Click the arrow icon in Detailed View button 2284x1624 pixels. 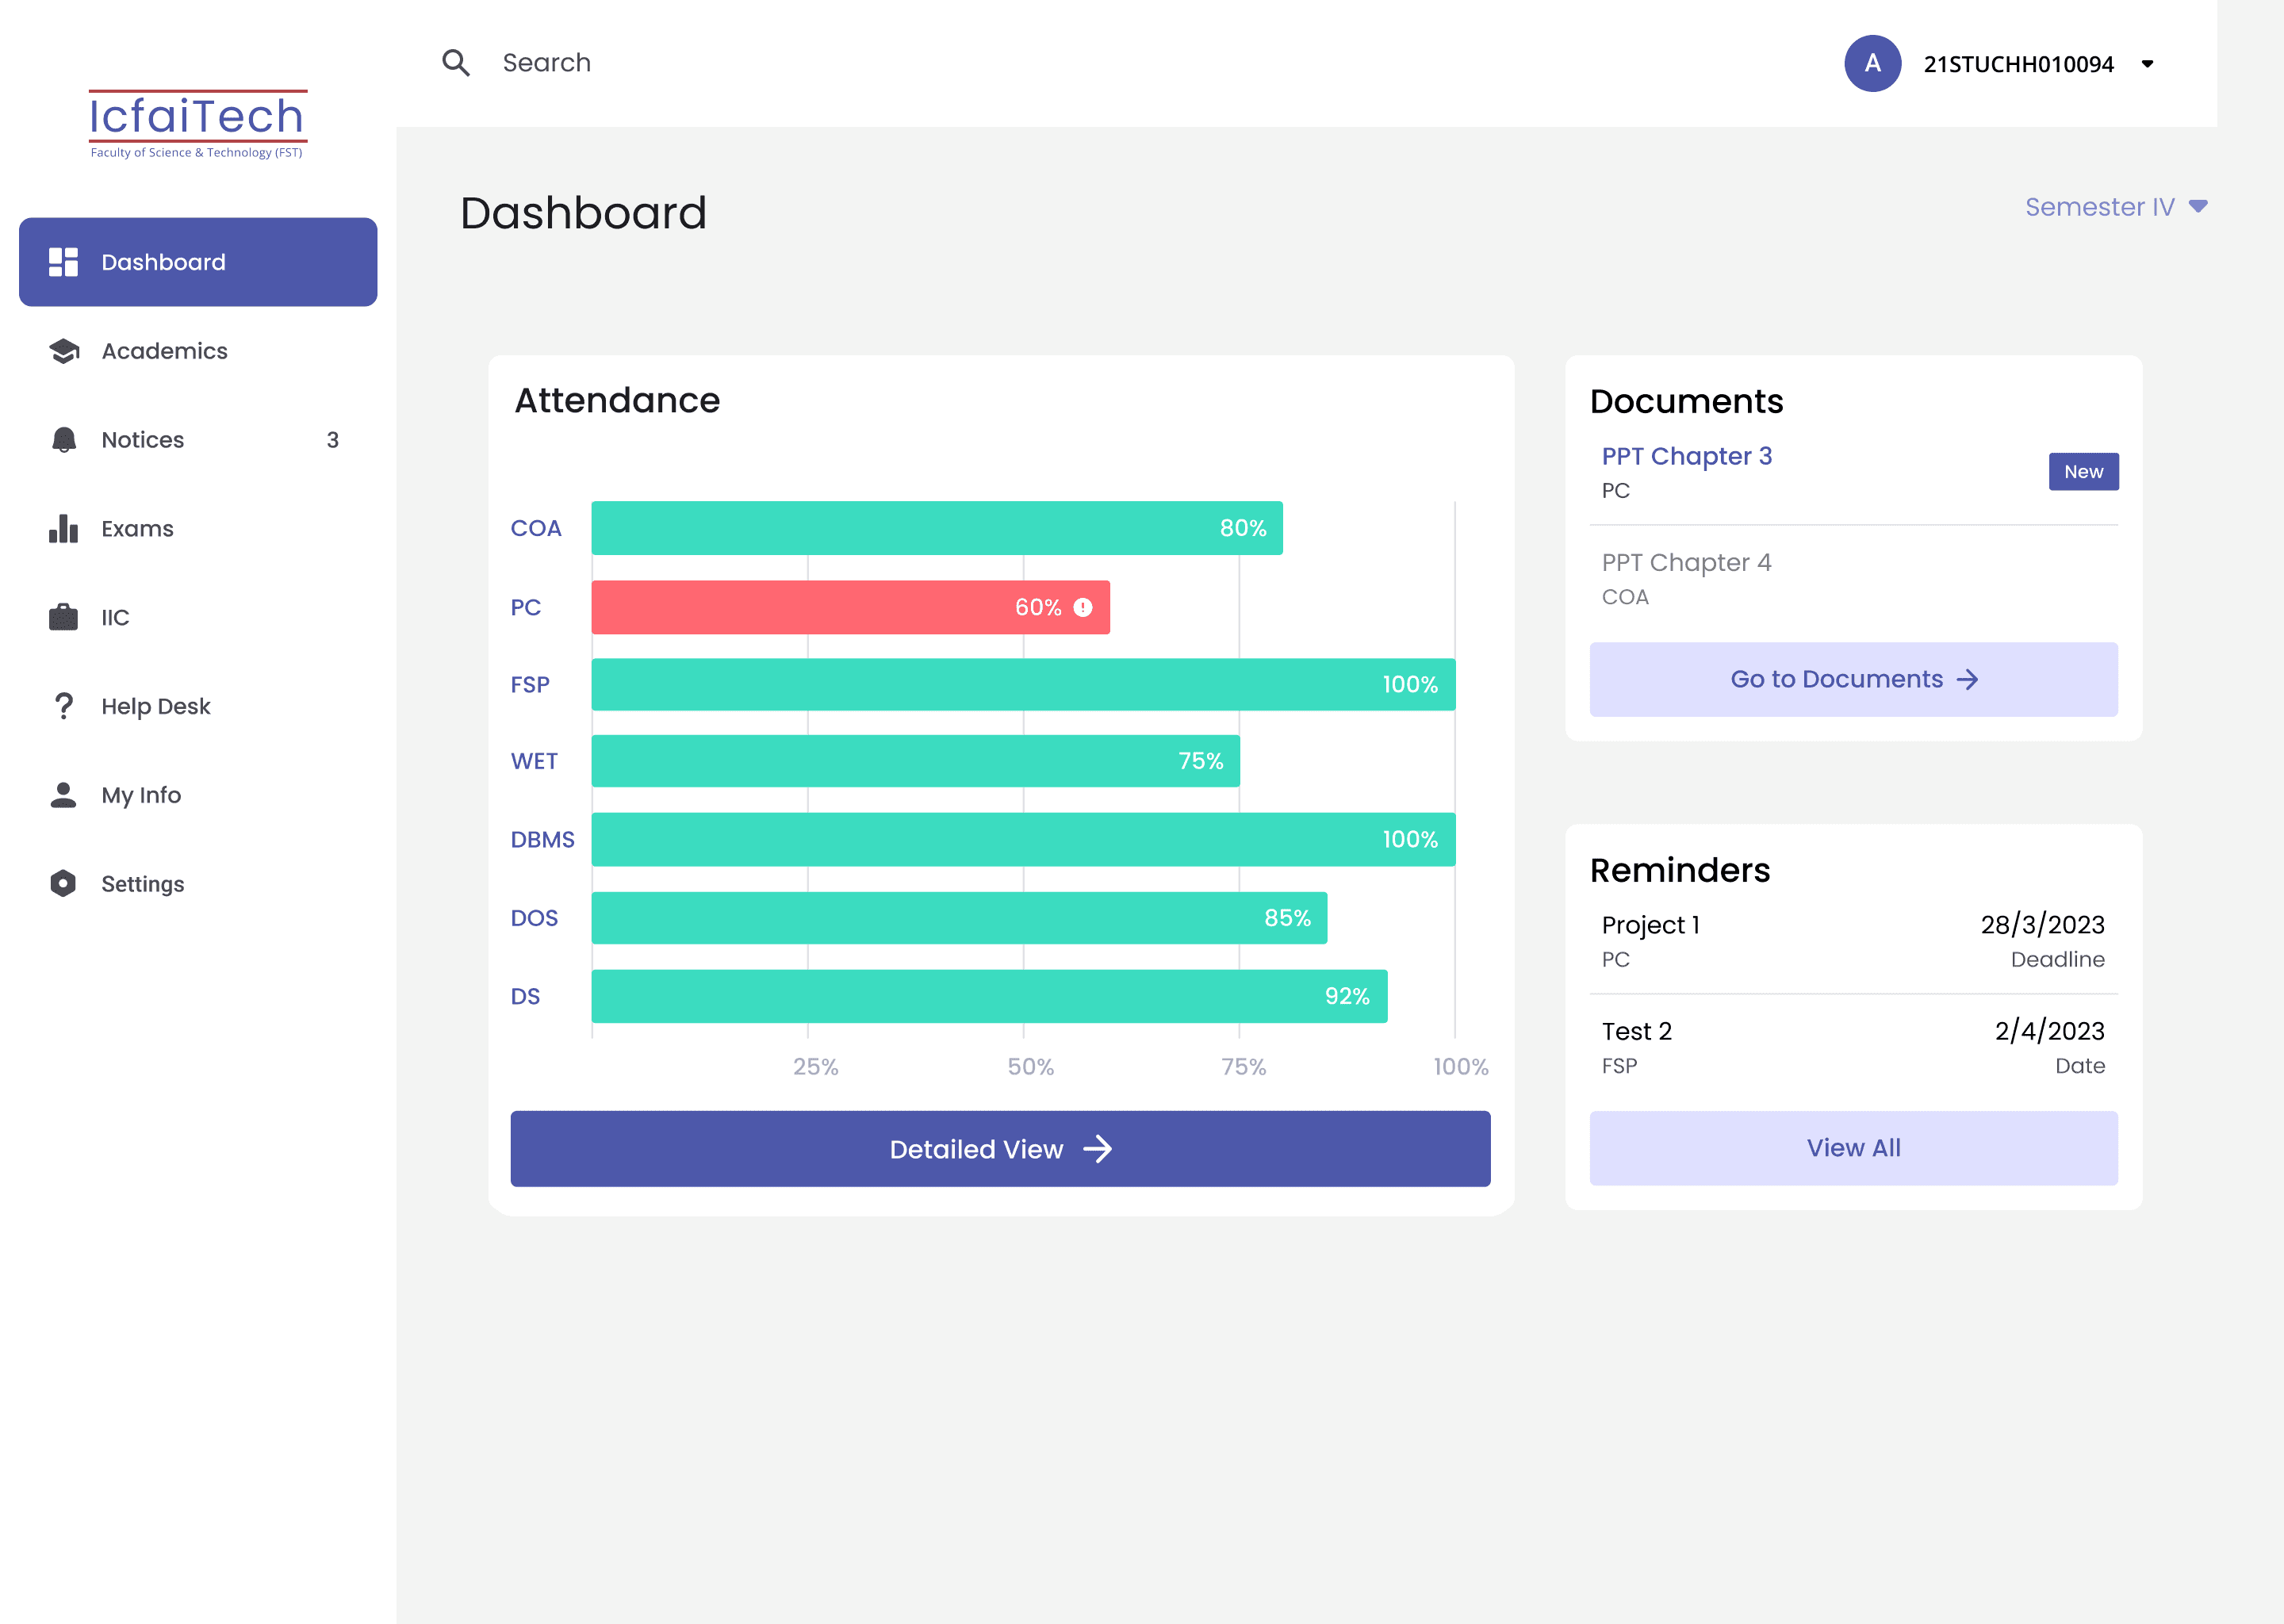(1098, 1149)
